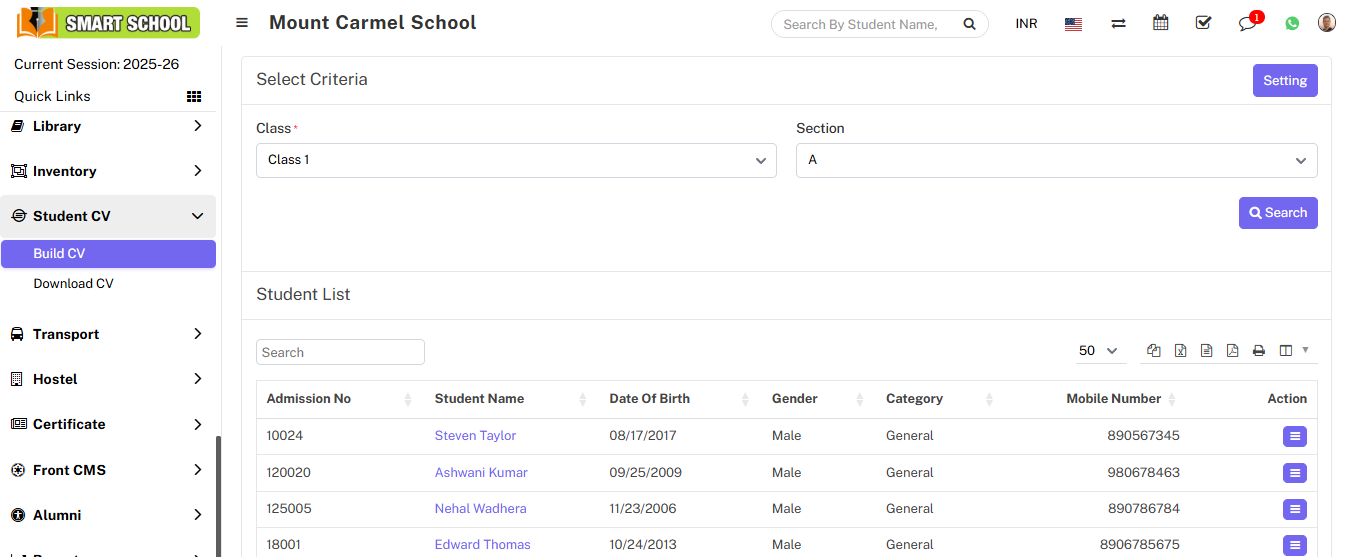Change the 50 rows-per-page dropdown
This screenshot has height=557, width=1349.
[1097, 351]
